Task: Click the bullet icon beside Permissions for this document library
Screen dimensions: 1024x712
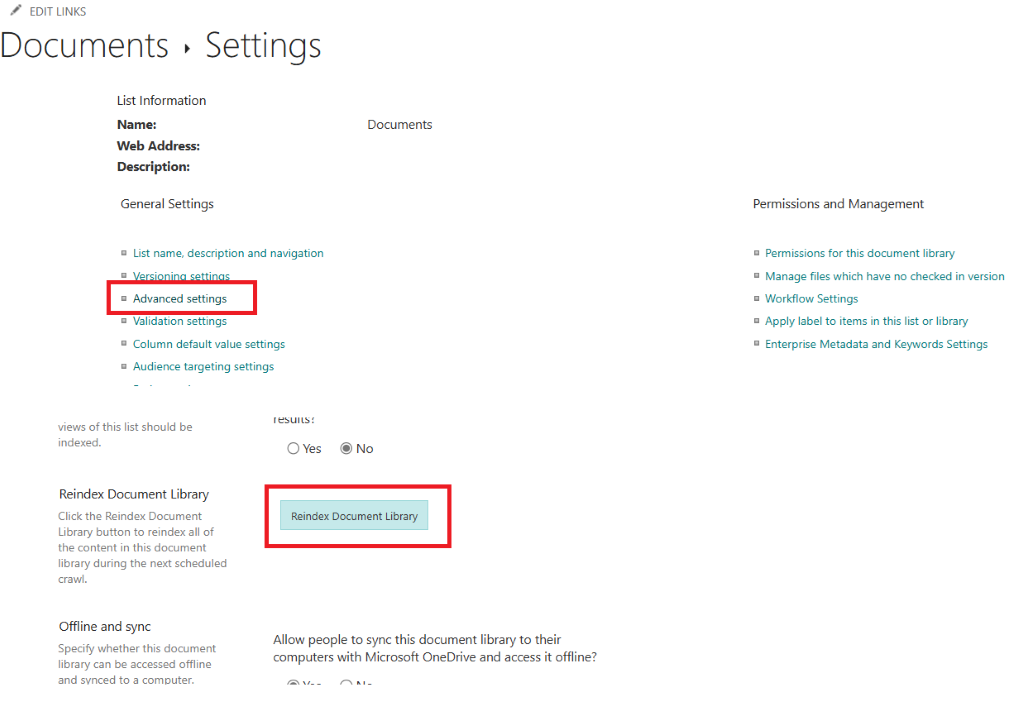Action: pos(756,253)
